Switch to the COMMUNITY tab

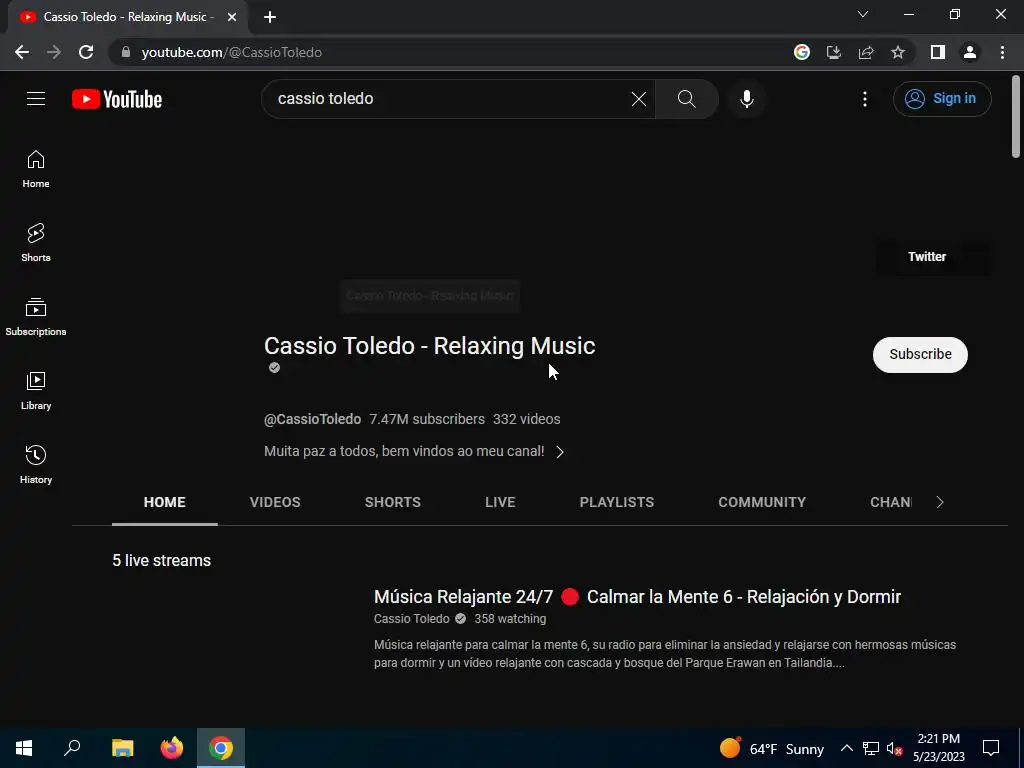coord(762,502)
